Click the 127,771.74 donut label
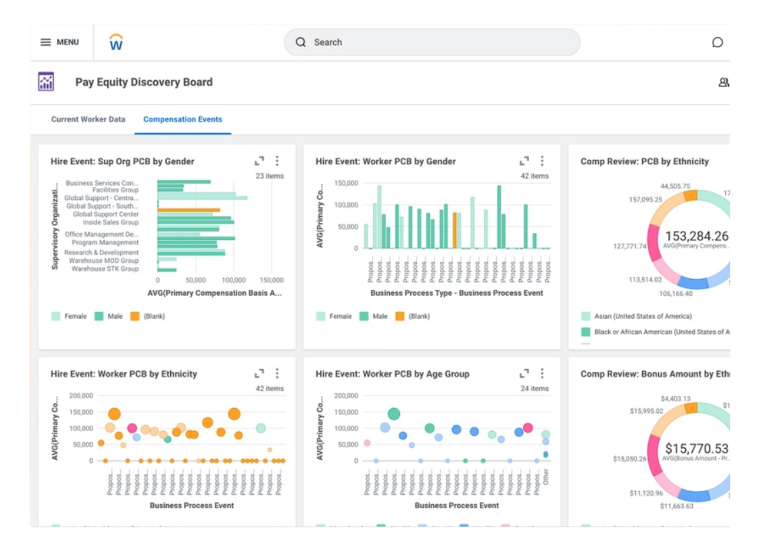Viewport: 778px width, 554px height. [630, 246]
